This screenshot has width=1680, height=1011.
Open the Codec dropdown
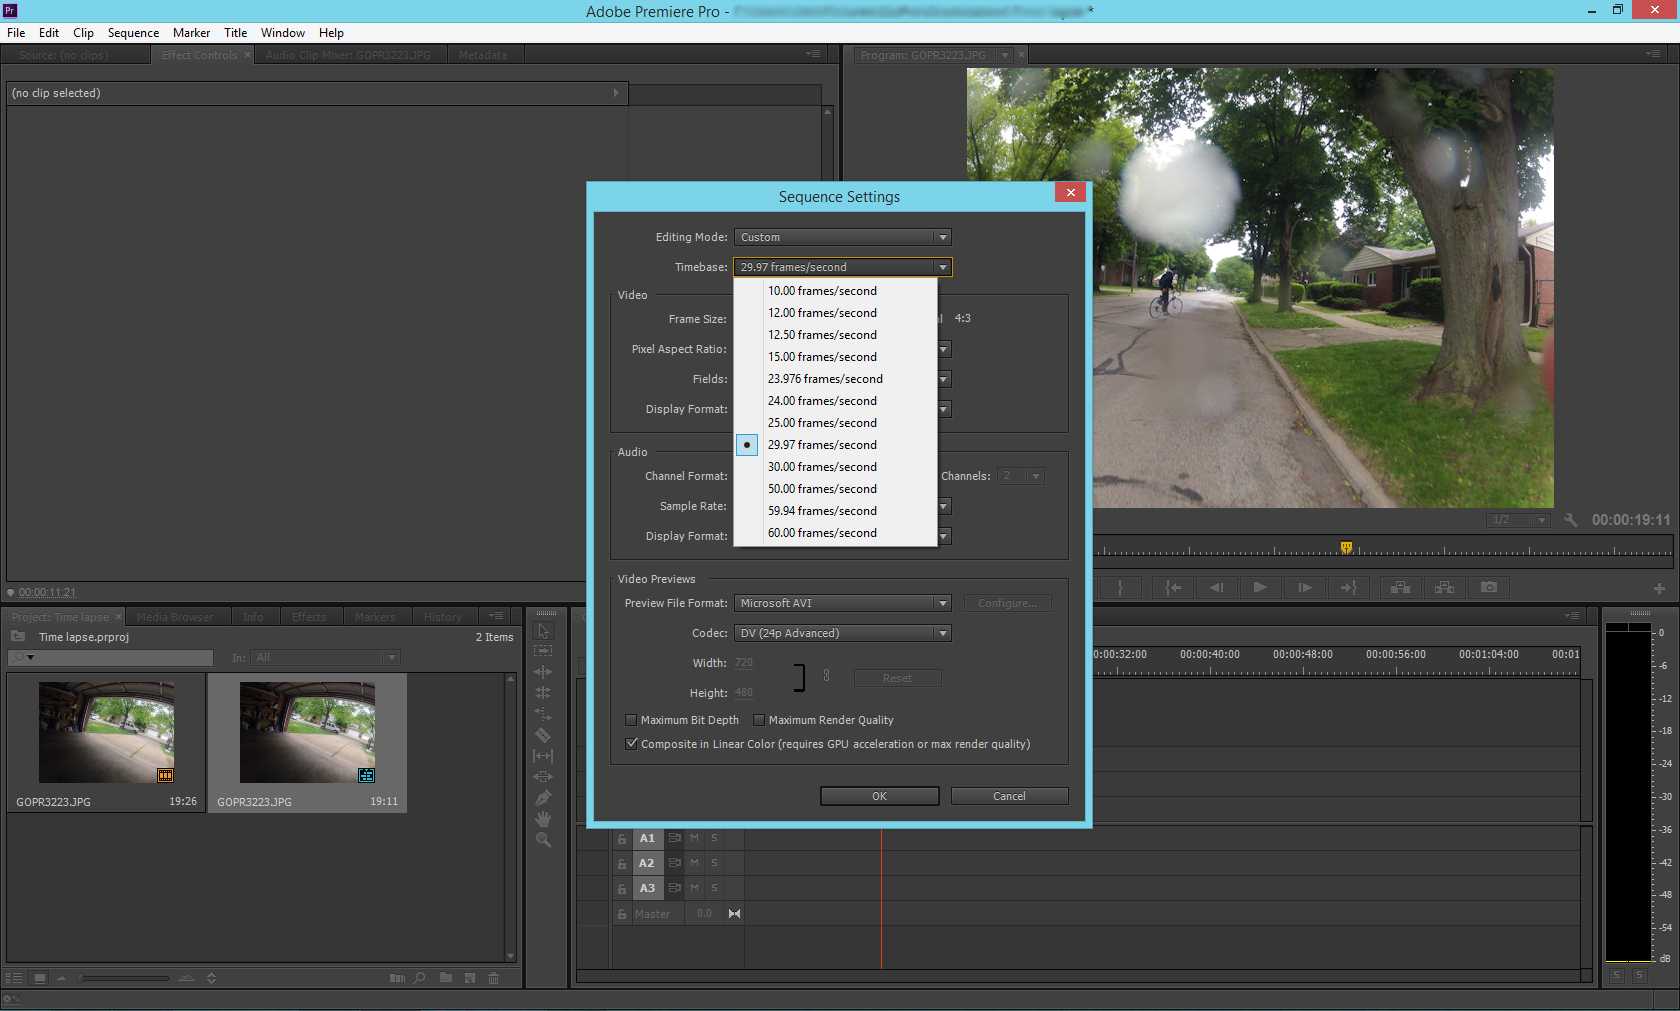pyautogui.click(x=842, y=633)
